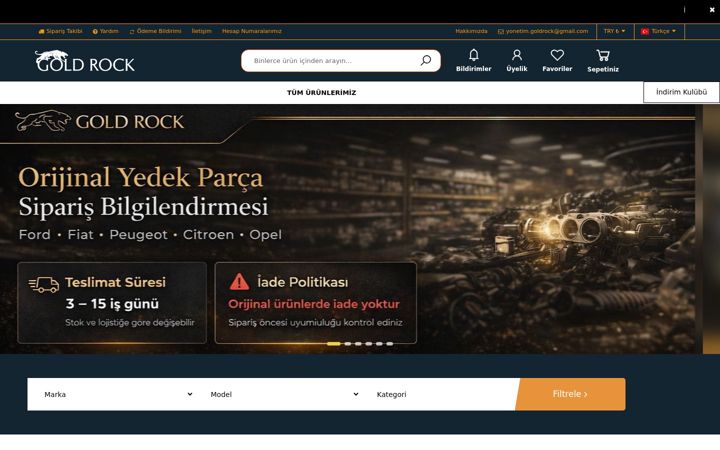Click the Filtrele button
The width and height of the screenshot is (720, 450).
pyautogui.click(x=570, y=394)
